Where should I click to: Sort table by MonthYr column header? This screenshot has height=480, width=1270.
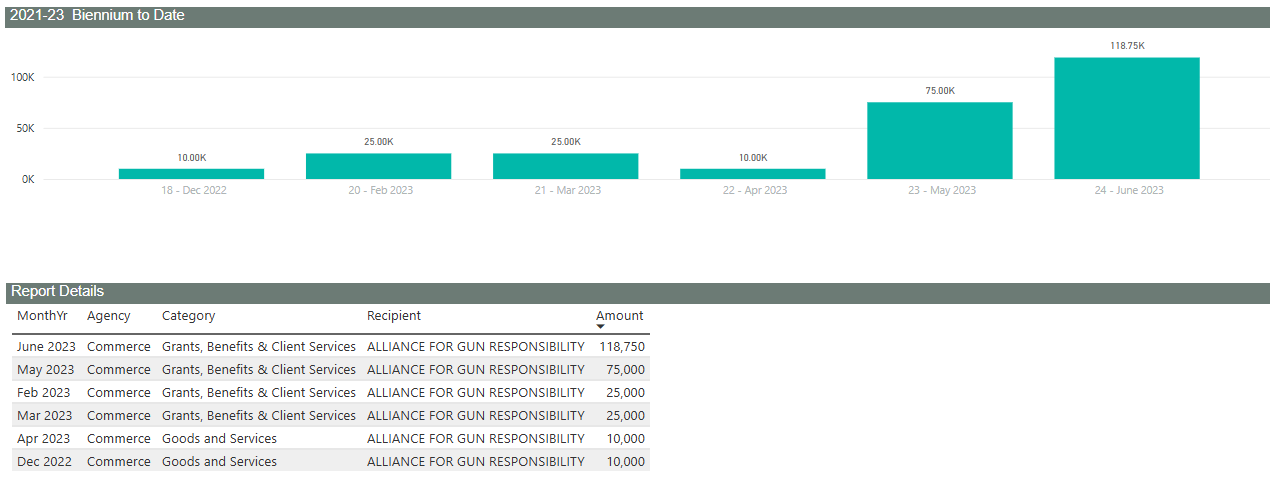[43, 316]
